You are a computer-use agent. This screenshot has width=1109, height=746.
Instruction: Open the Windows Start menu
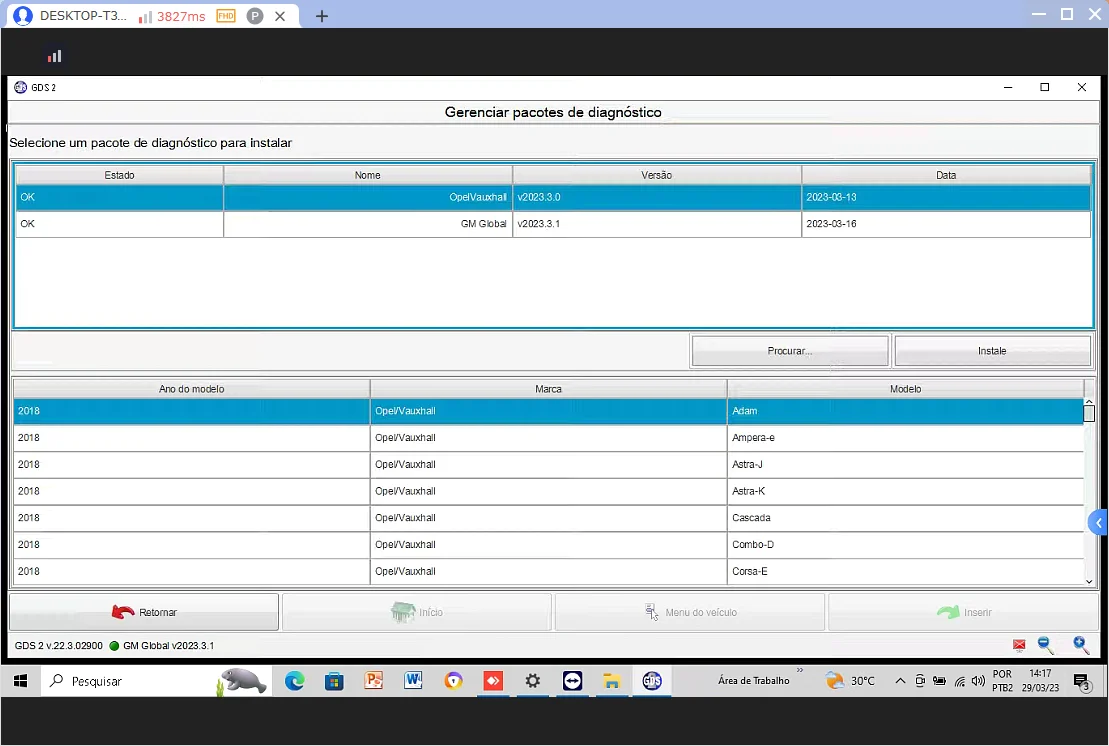tap(21, 681)
